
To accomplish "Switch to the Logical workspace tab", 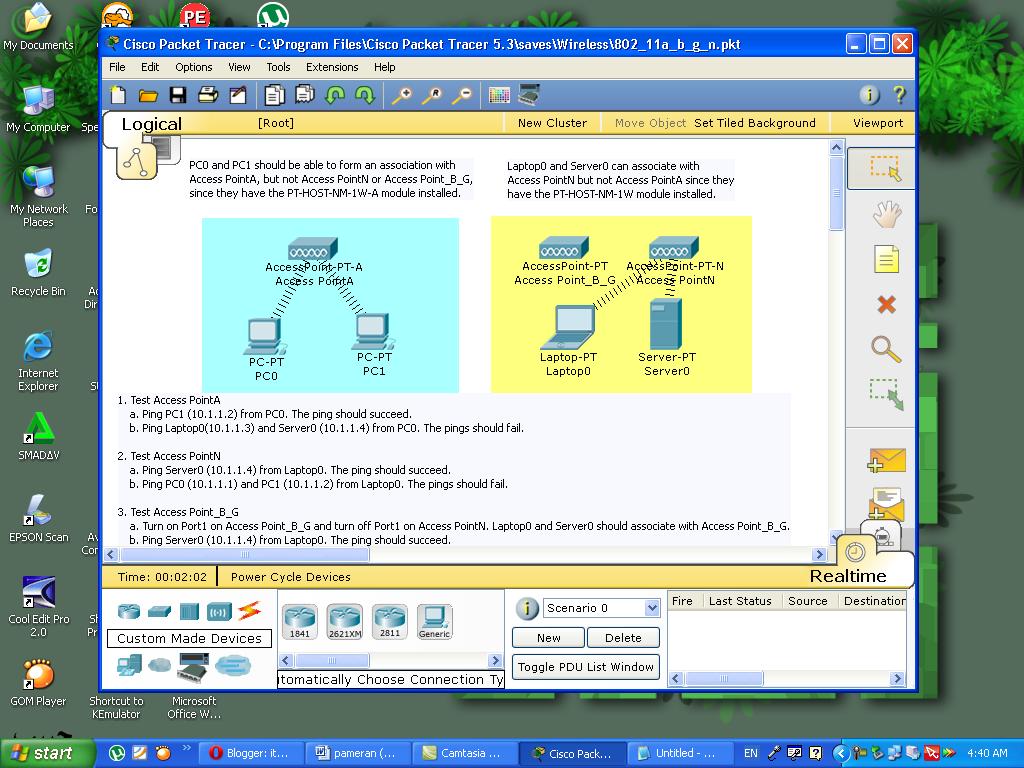I will 152,124.
